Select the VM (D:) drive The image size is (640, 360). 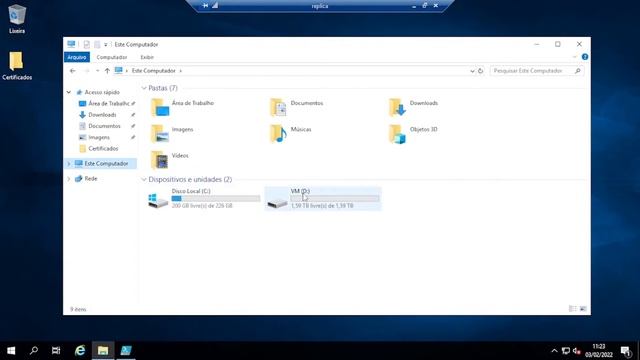[323, 198]
